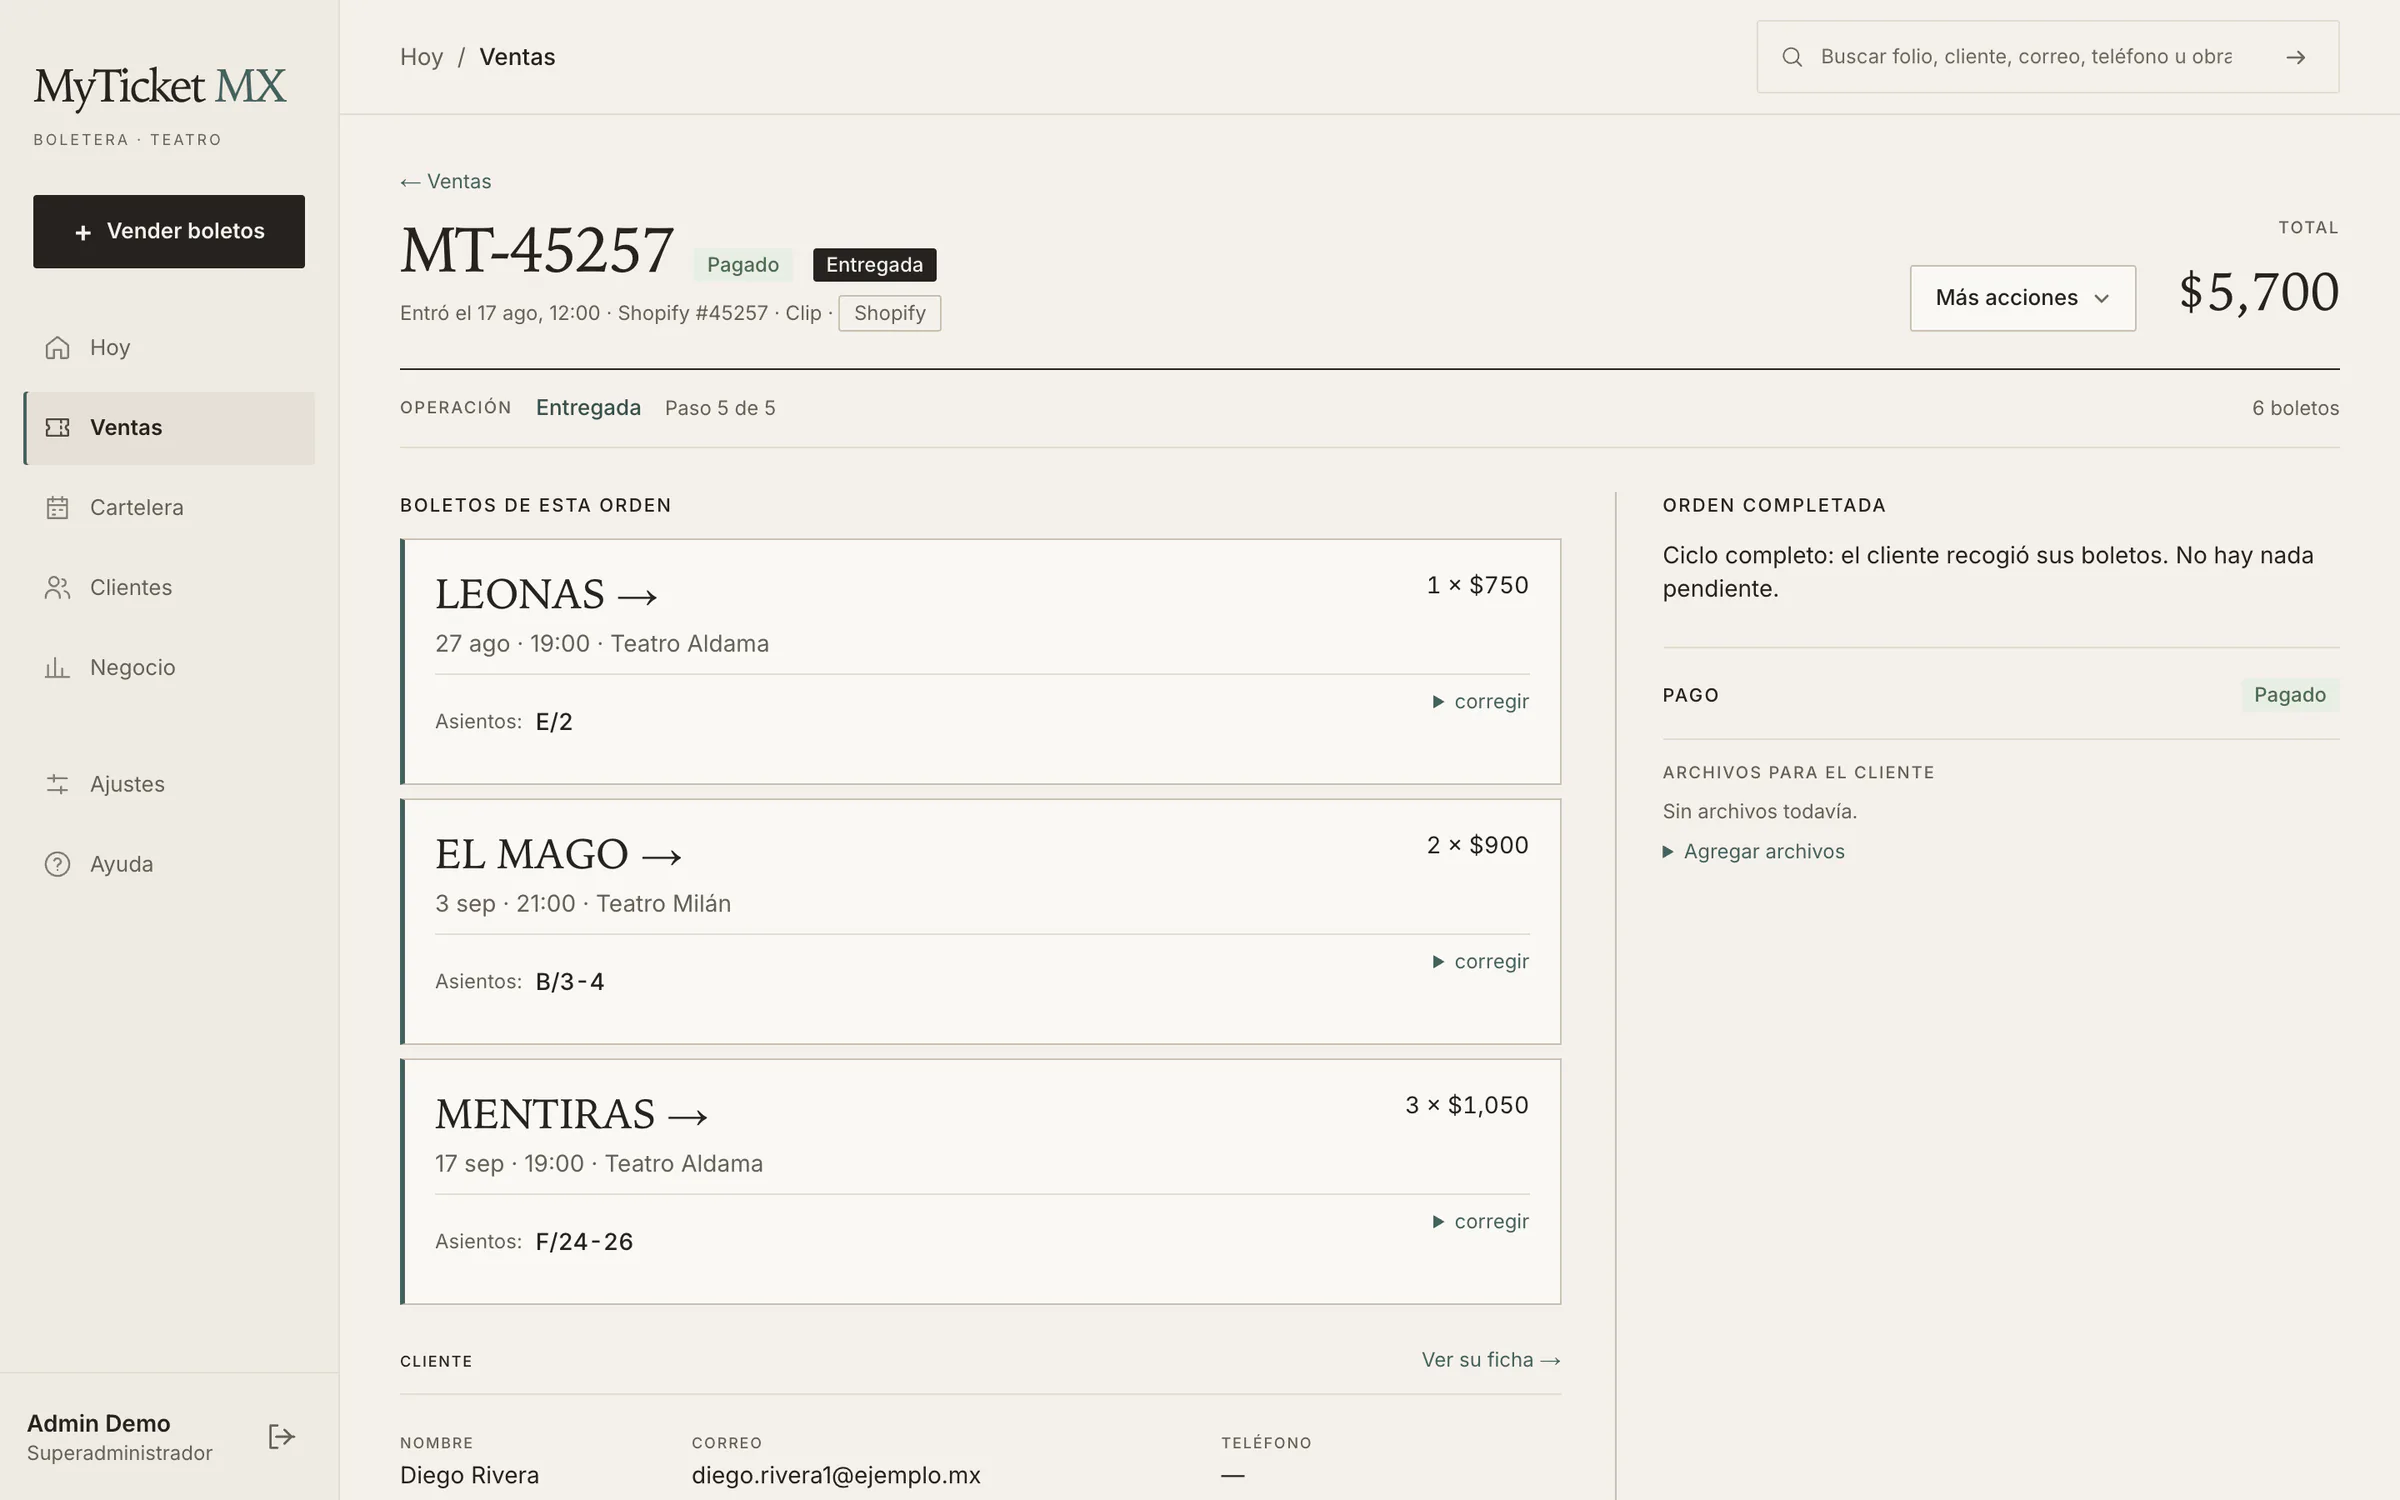Click the logout icon next to Admin Demo
The image size is (2400, 1500).
click(x=282, y=1437)
